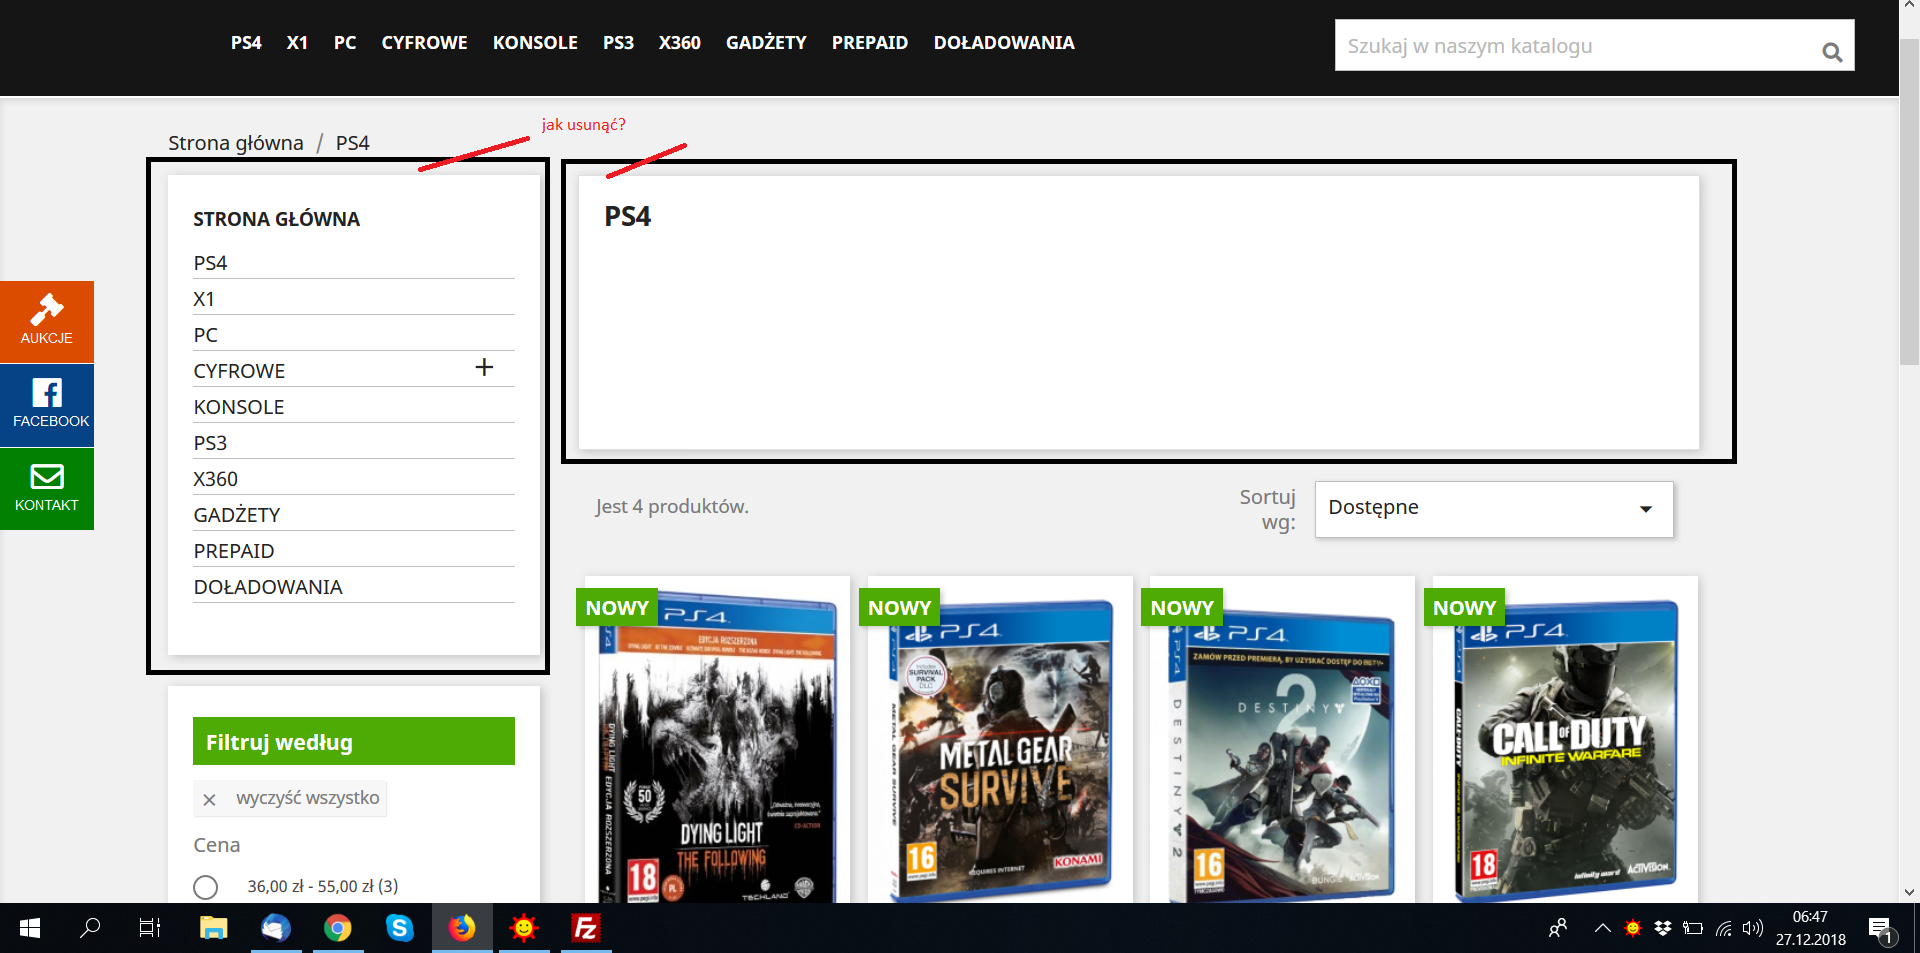Open the Facebook side button

click(x=47, y=405)
